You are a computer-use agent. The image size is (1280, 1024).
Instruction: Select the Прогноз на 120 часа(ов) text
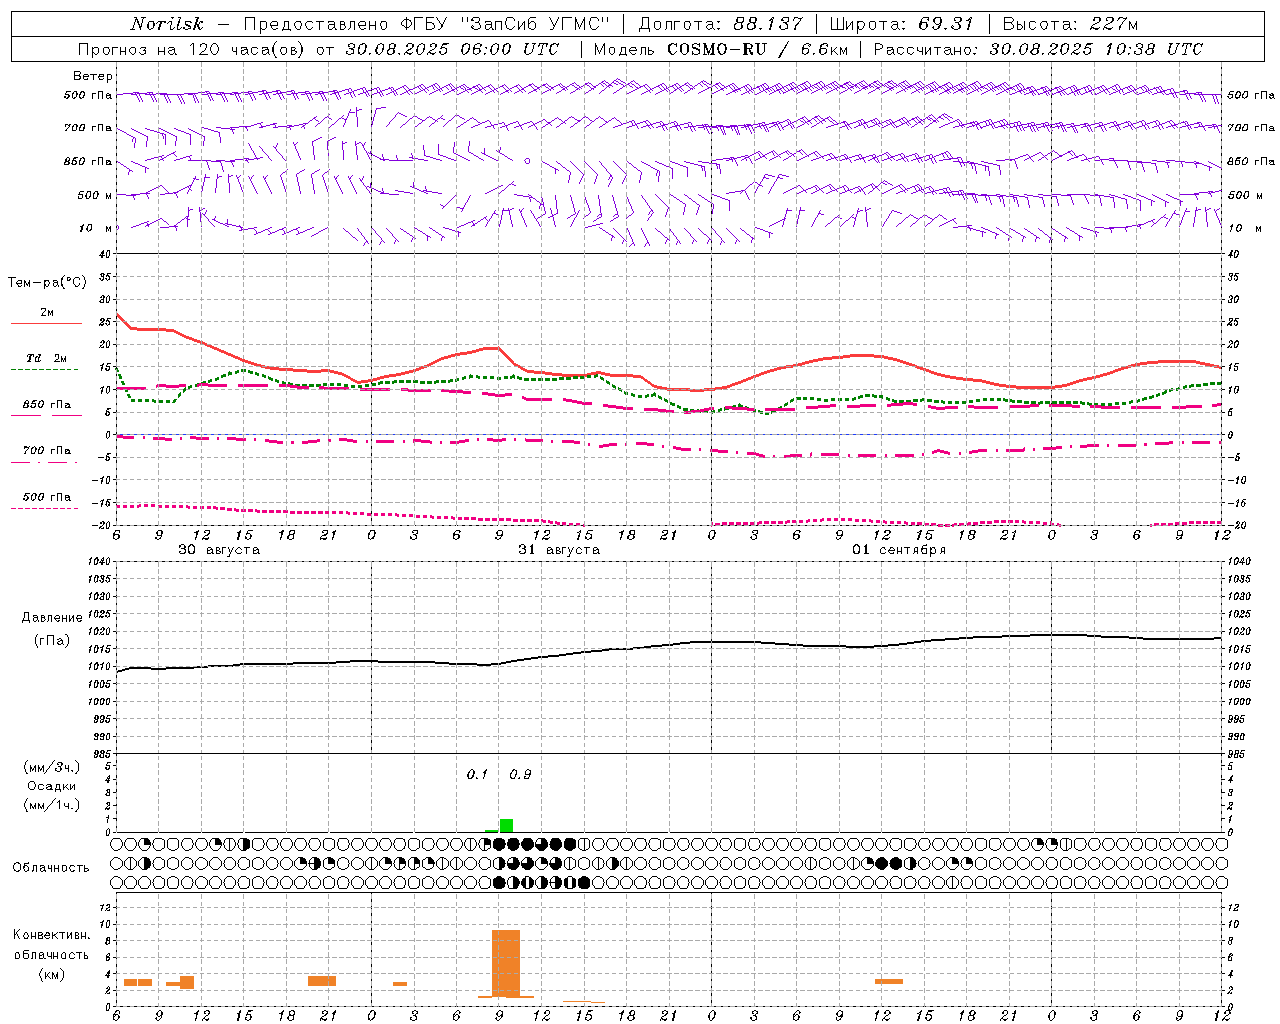(193, 49)
